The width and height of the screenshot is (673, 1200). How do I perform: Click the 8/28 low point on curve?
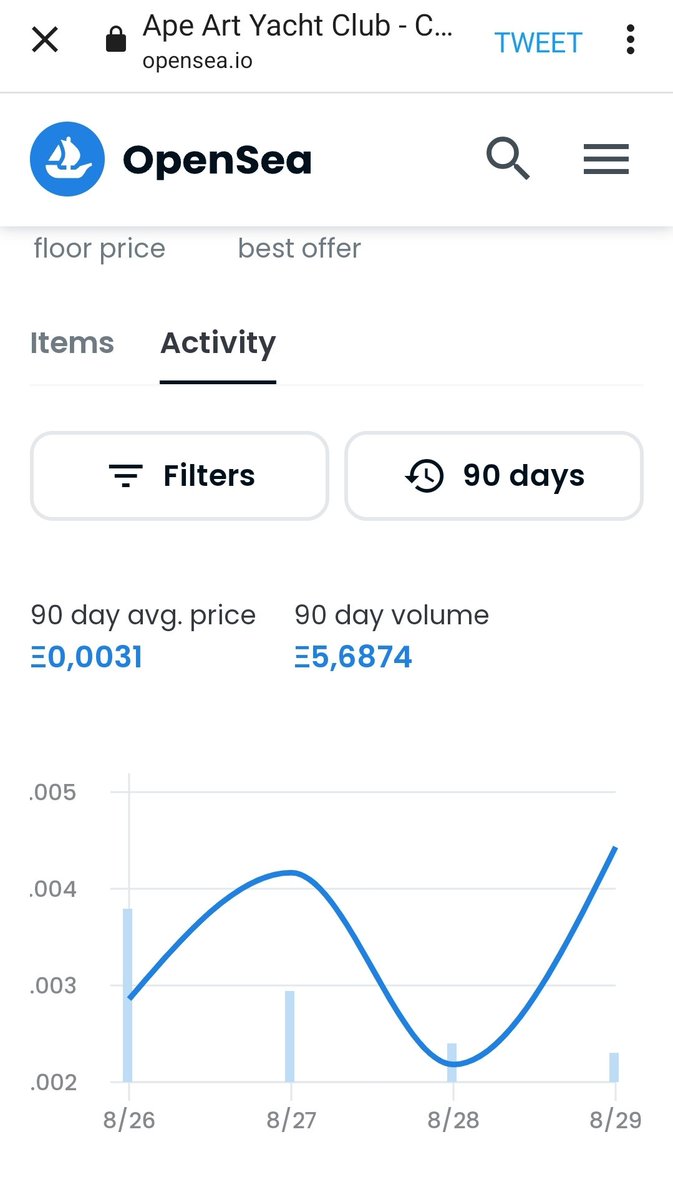coord(453,1064)
